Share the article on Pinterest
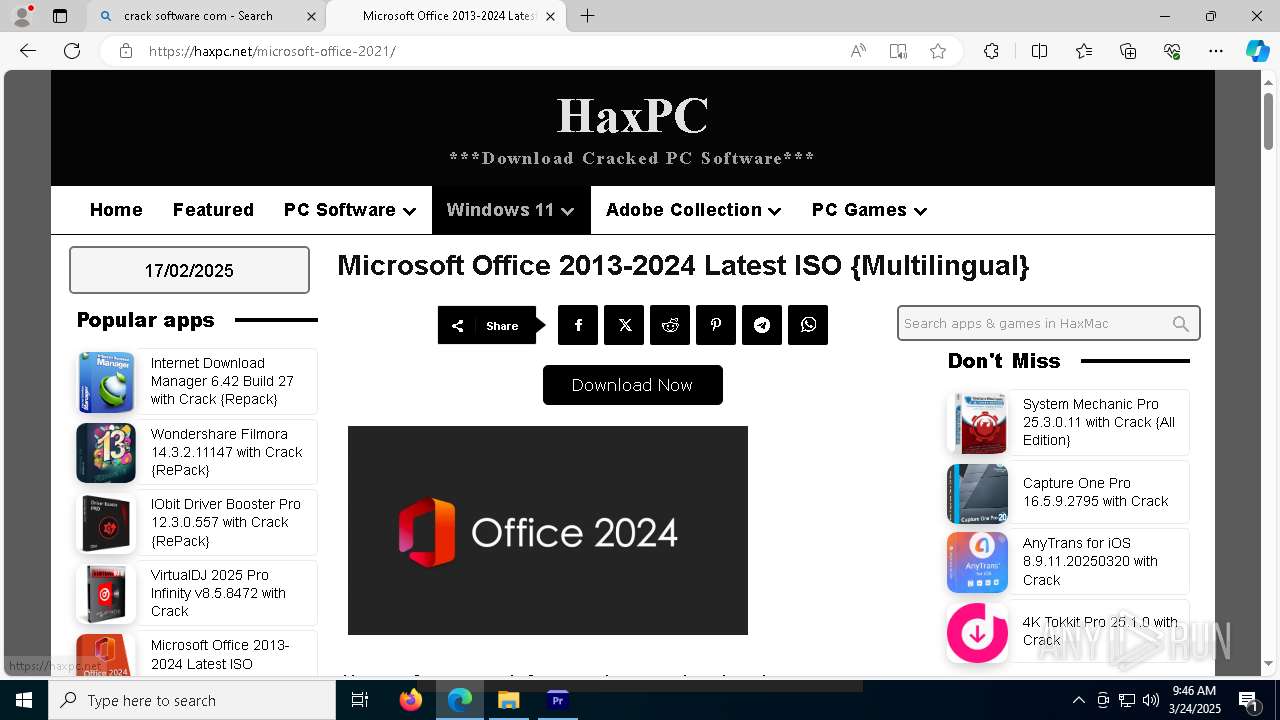This screenshot has width=1280, height=720. click(x=716, y=325)
